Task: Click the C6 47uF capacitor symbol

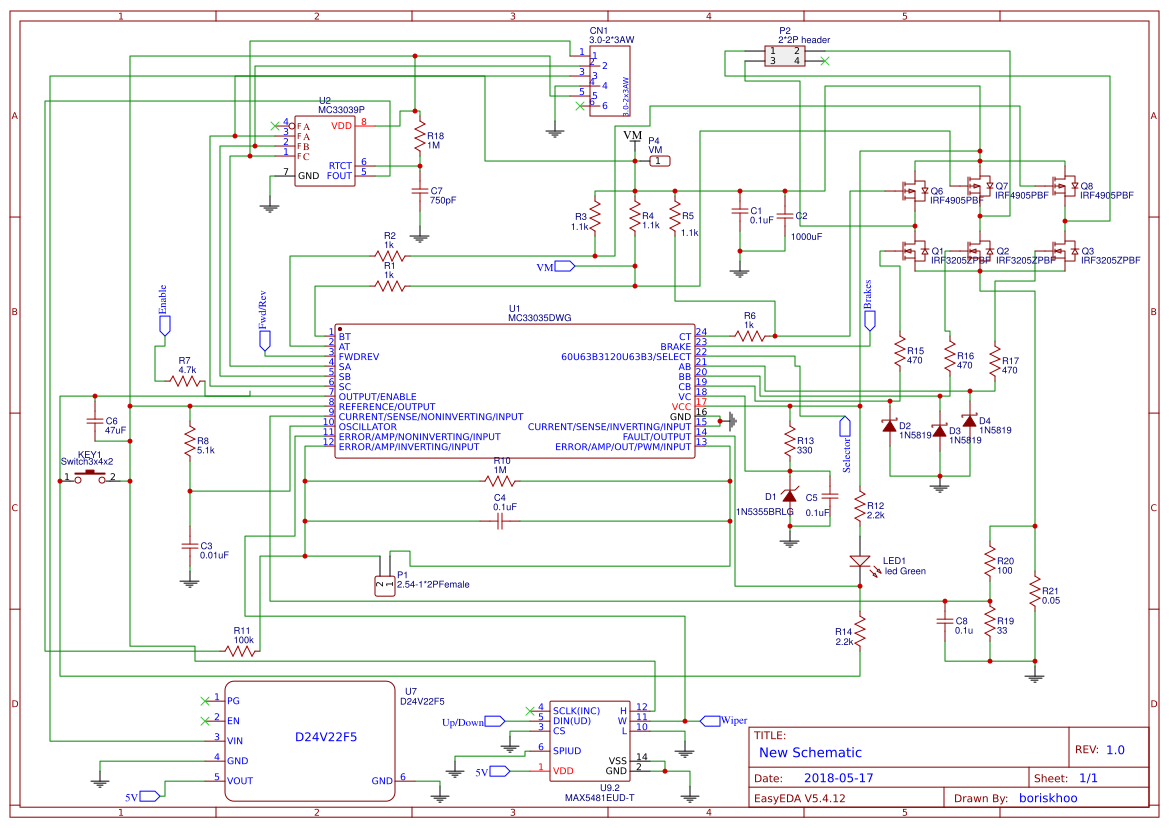Action: (95, 423)
